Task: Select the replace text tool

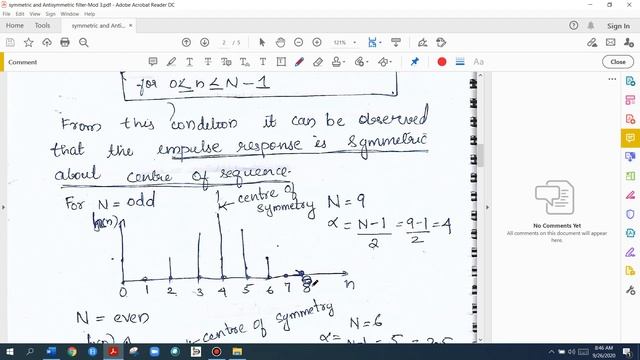Action: click(x=226, y=62)
